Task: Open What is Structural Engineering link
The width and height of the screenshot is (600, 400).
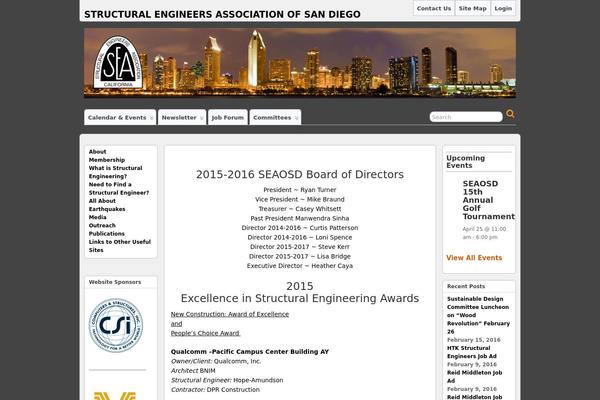Action: tap(115, 172)
